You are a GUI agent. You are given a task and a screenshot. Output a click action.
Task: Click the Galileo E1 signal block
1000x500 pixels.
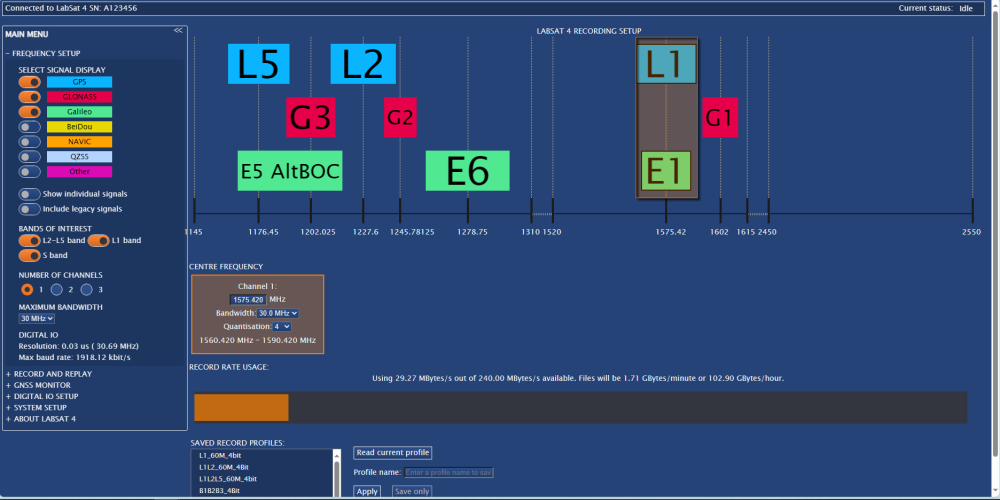click(666, 171)
